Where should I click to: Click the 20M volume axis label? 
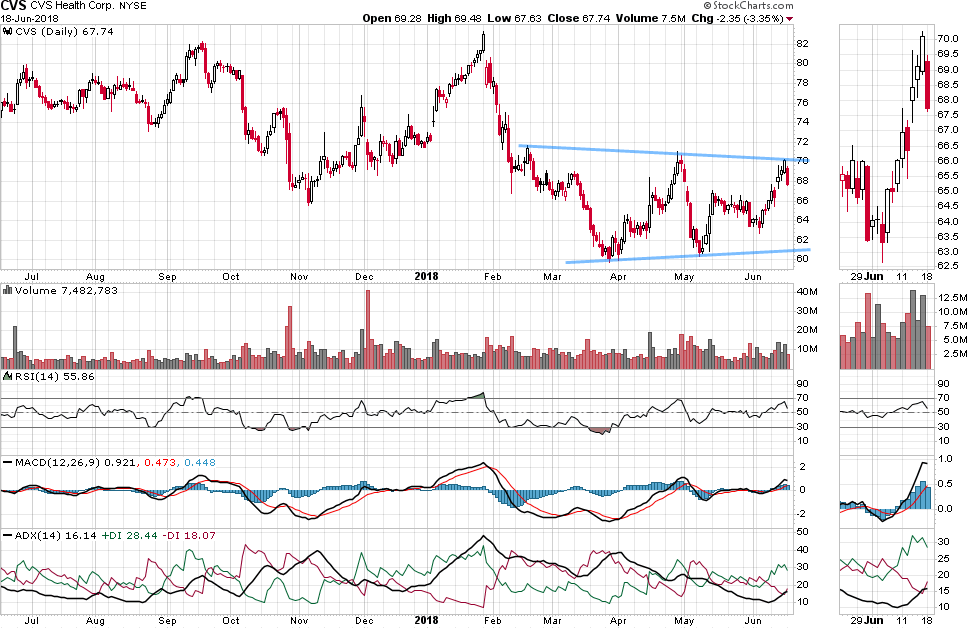(807, 329)
